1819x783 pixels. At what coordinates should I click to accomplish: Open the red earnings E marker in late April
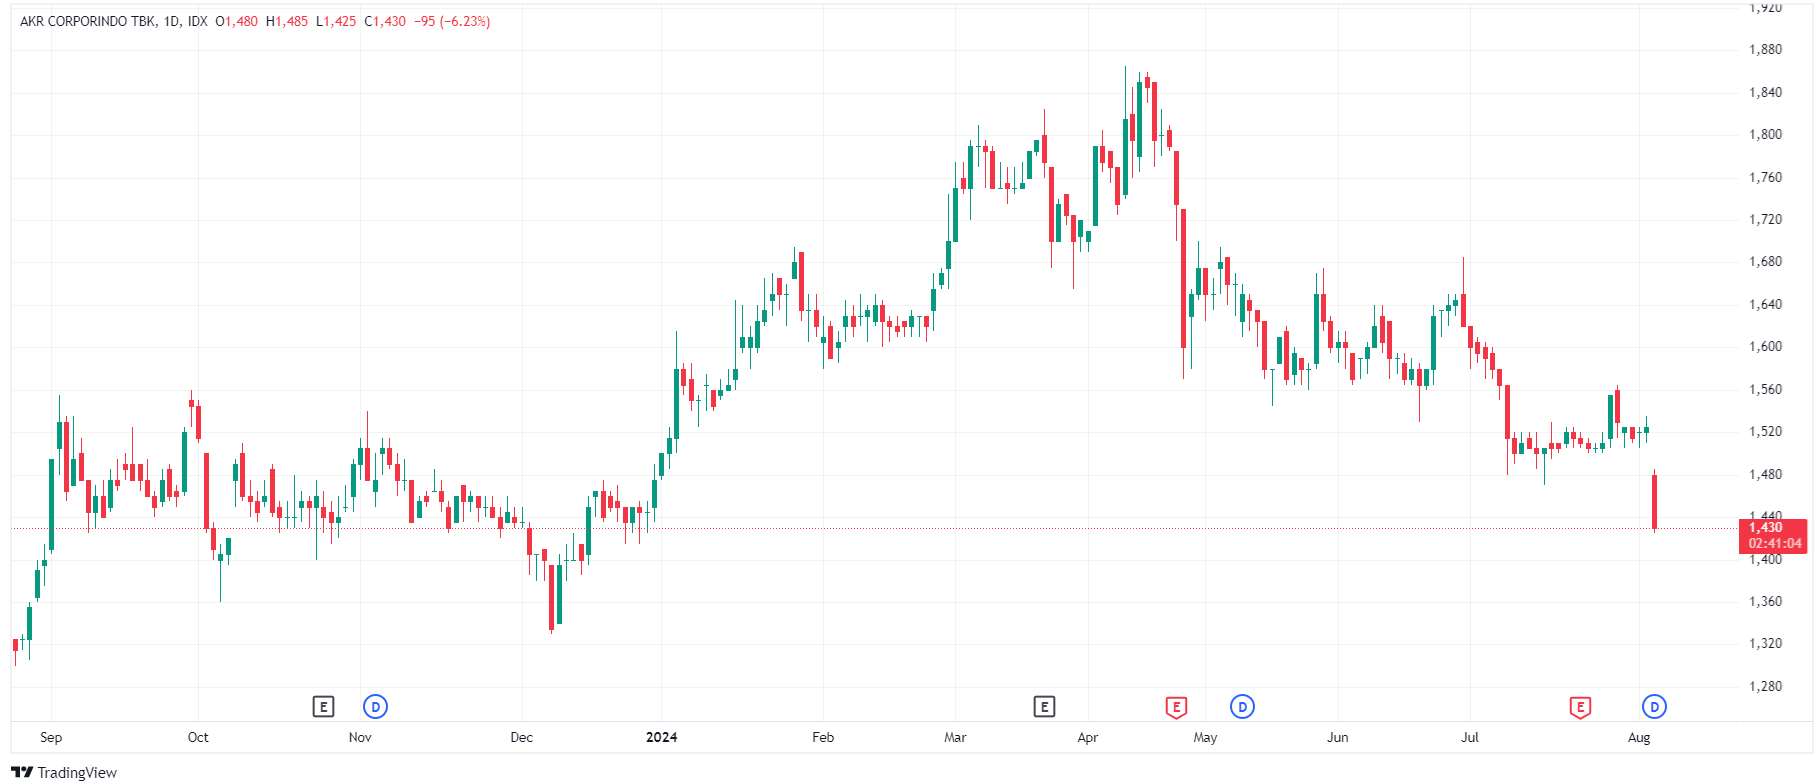pyautogui.click(x=1176, y=707)
